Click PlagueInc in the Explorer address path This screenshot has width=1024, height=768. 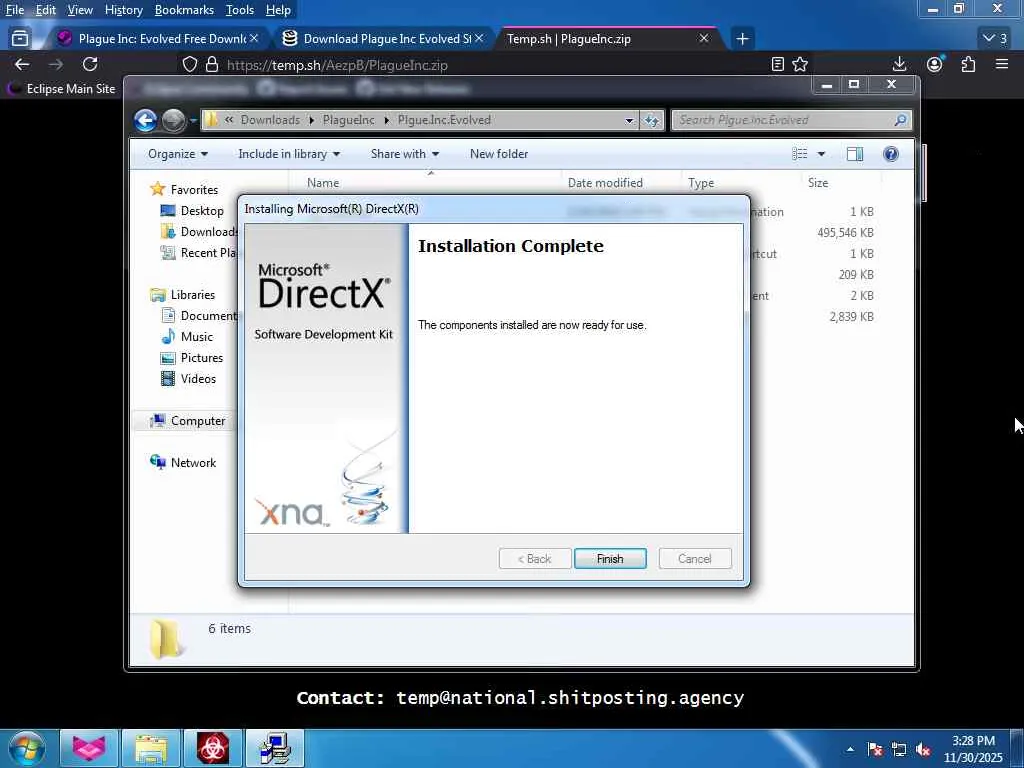coord(349,120)
